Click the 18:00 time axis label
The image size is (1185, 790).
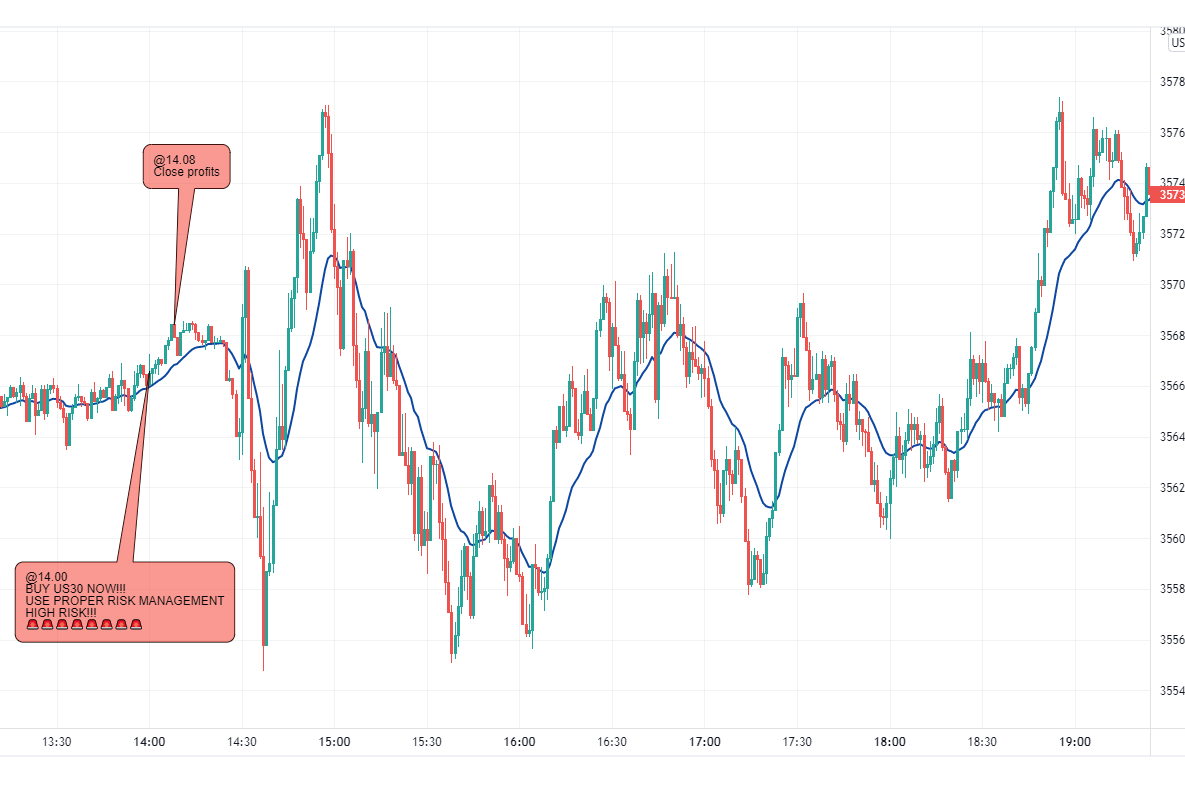889,742
